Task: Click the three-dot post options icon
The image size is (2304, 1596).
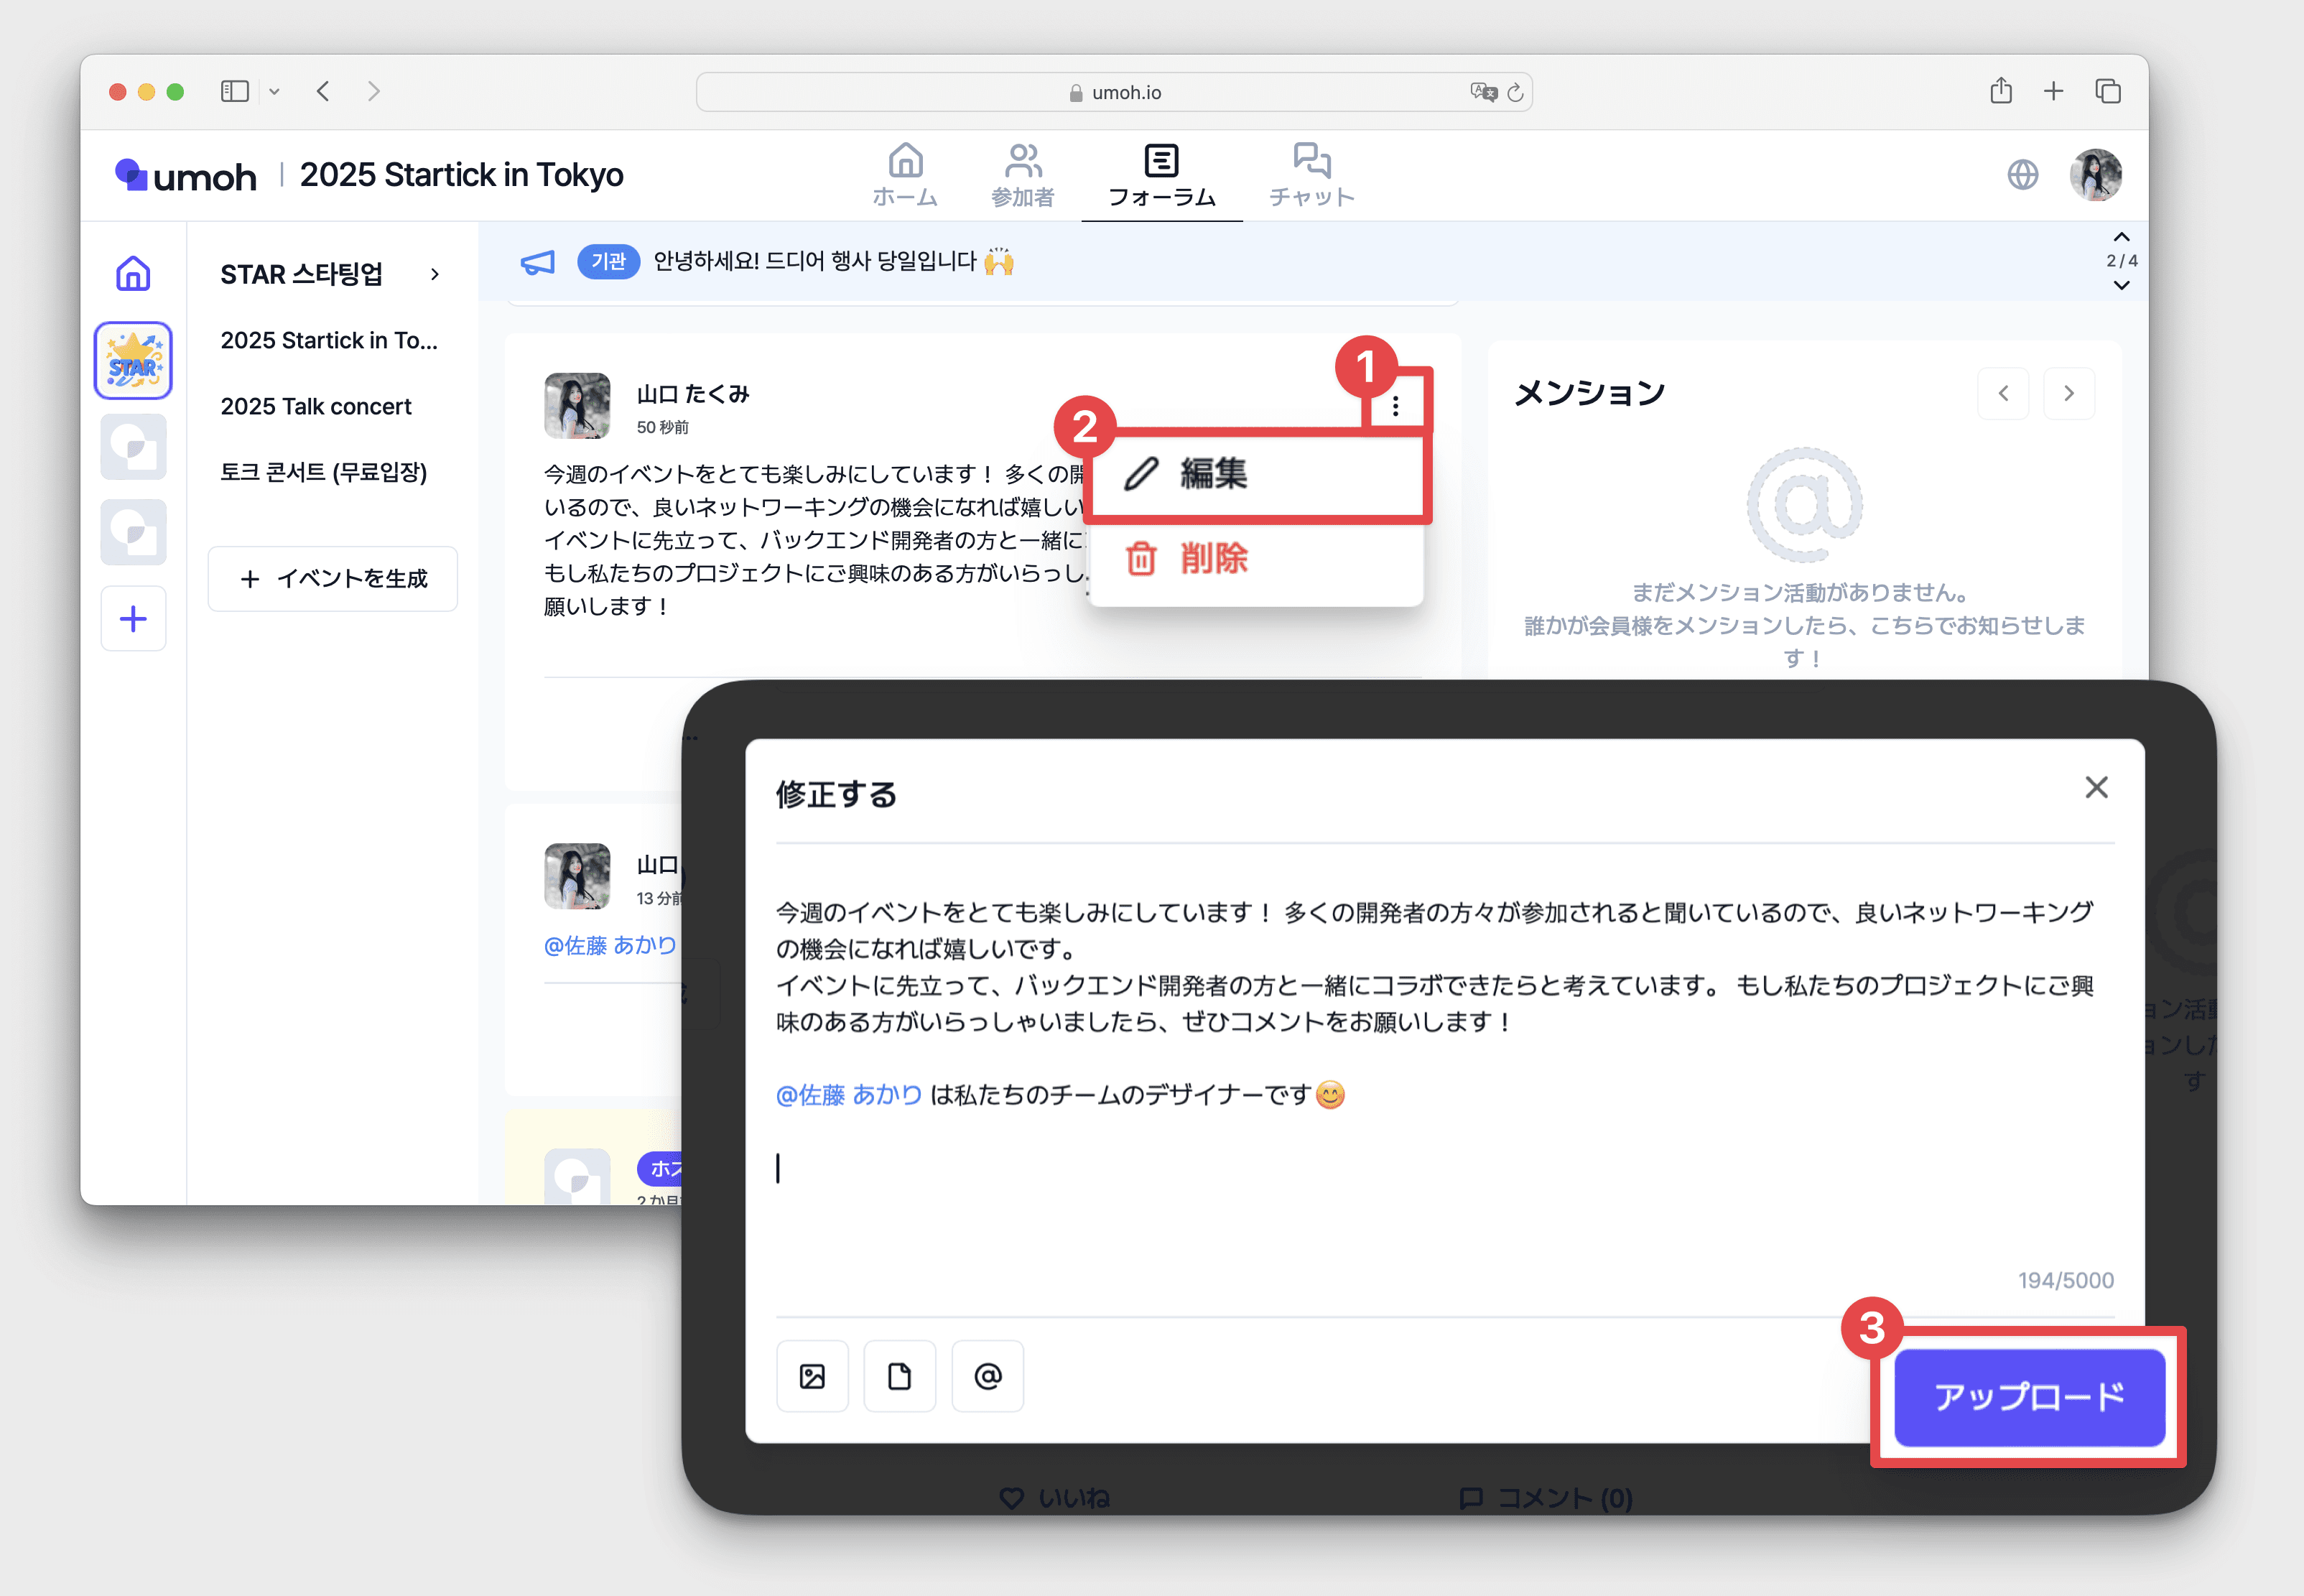Action: pyautogui.click(x=1395, y=406)
